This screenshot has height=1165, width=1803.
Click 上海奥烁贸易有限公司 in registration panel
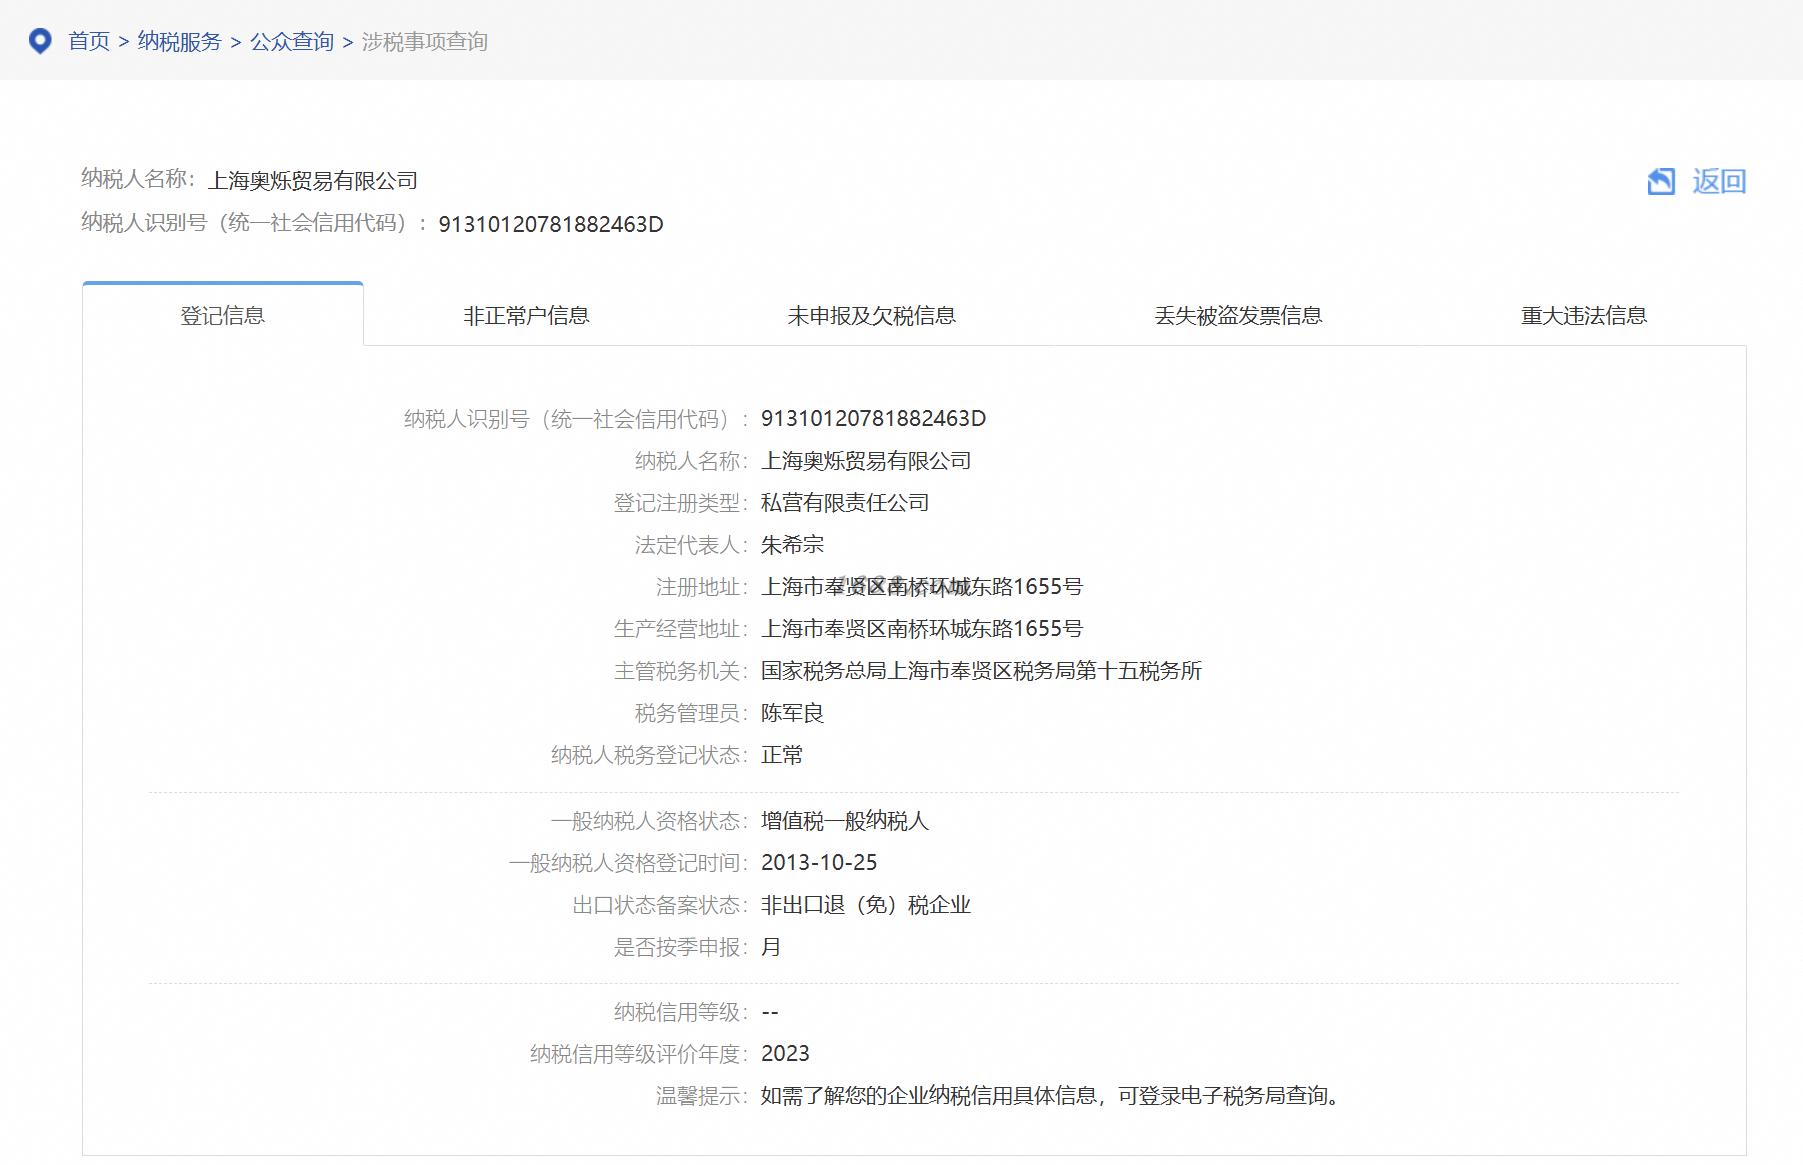pyautogui.click(x=866, y=461)
